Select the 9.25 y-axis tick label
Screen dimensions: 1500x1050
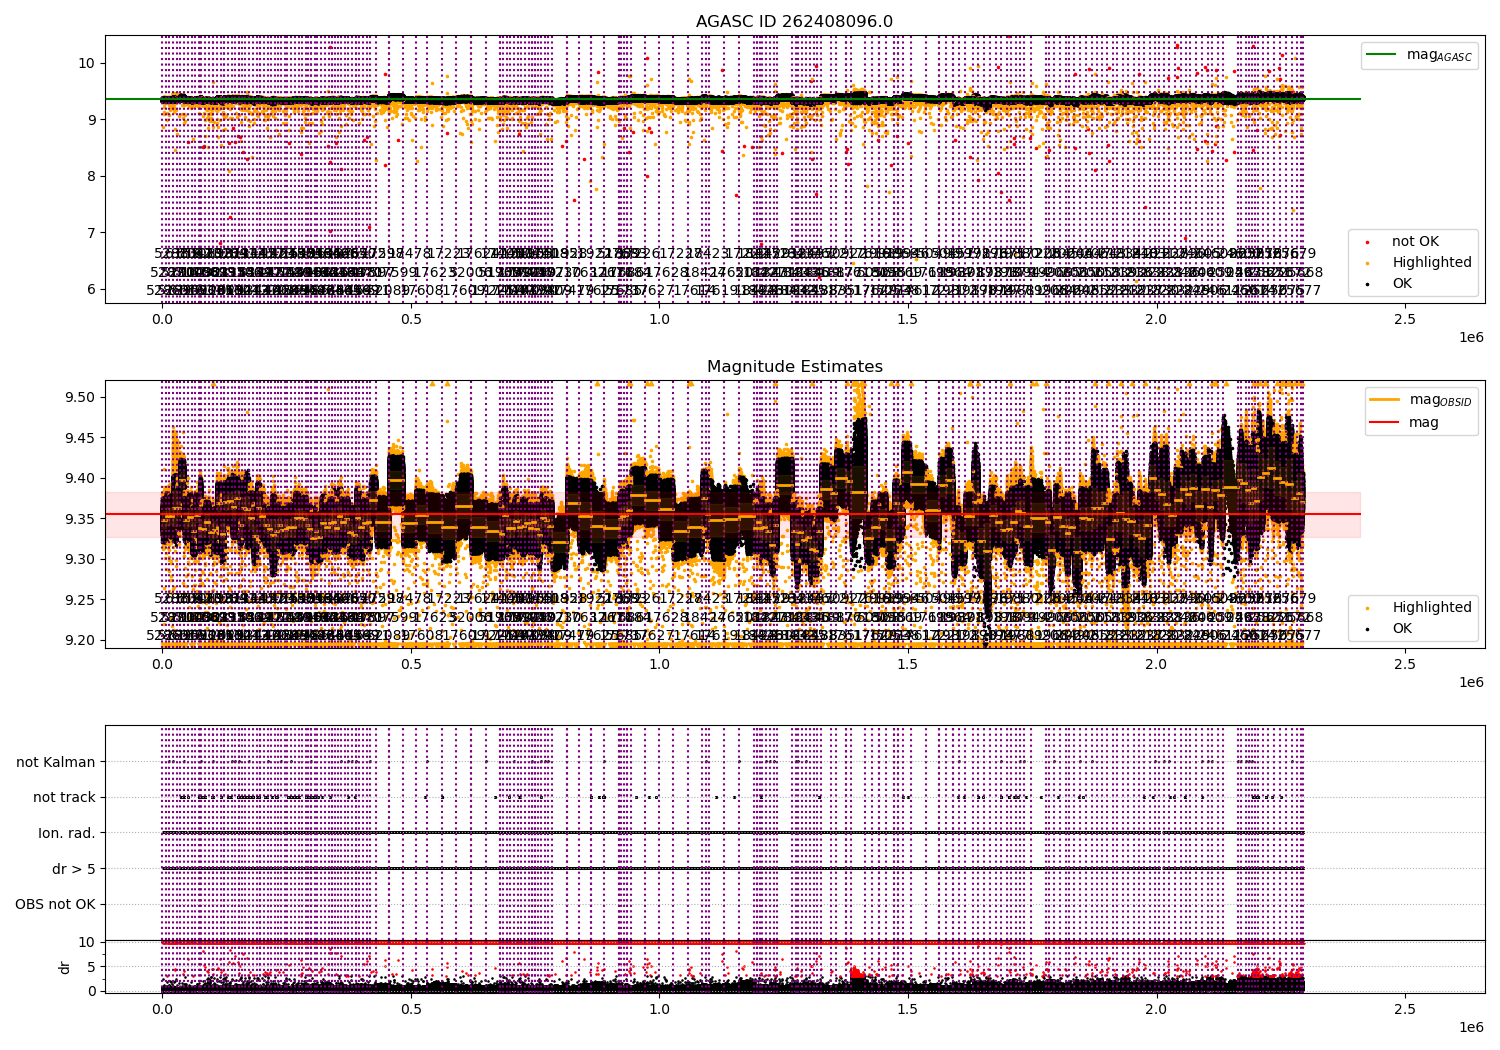pos(80,600)
